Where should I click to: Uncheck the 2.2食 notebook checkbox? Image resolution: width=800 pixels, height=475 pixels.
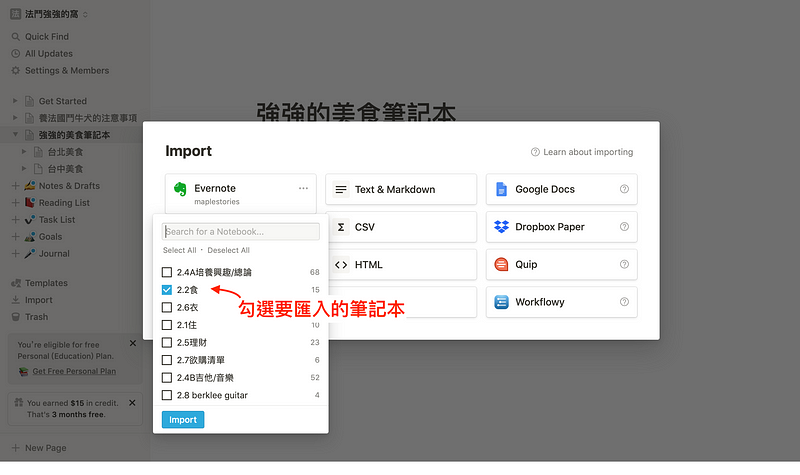point(167,290)
